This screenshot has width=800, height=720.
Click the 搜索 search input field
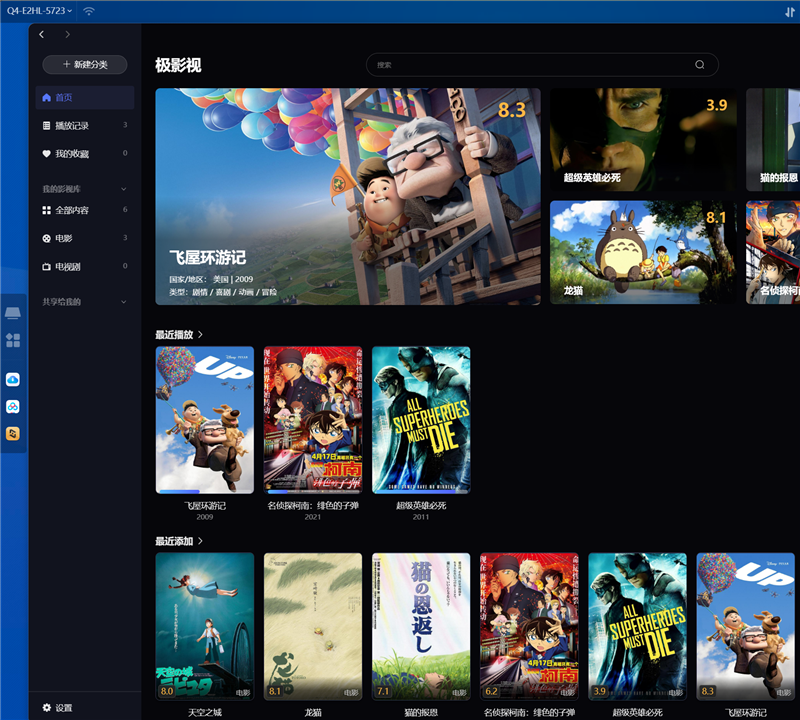click(530, 65)
